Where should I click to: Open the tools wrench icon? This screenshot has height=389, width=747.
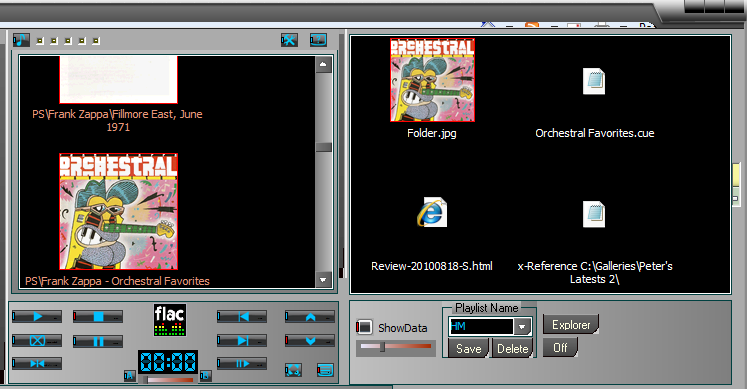(x=289, y=40)
